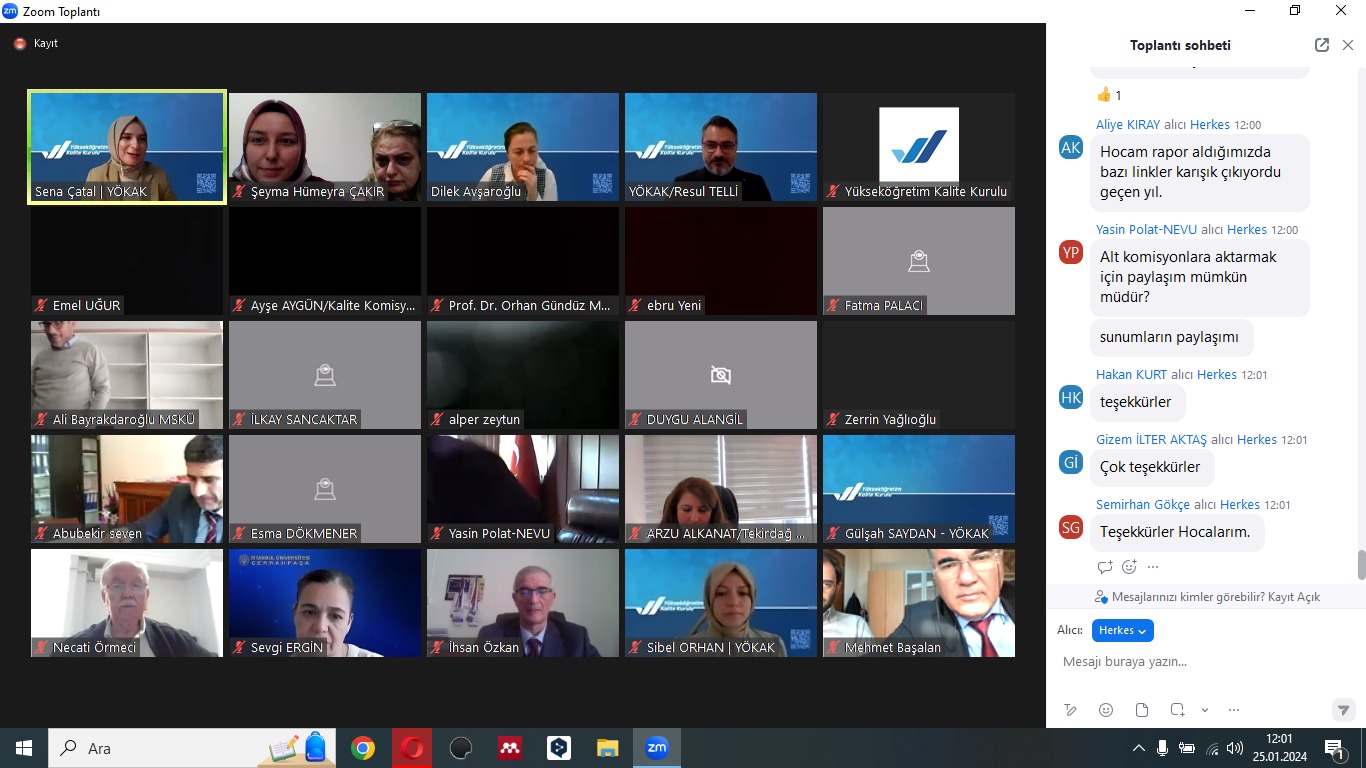Image resolution: width=1366 pixels, height=768 pixels.
Task: Click Yasin Polat-NEVU sender name in chat
Action: pyautogui.click(x=1146, y=230)
